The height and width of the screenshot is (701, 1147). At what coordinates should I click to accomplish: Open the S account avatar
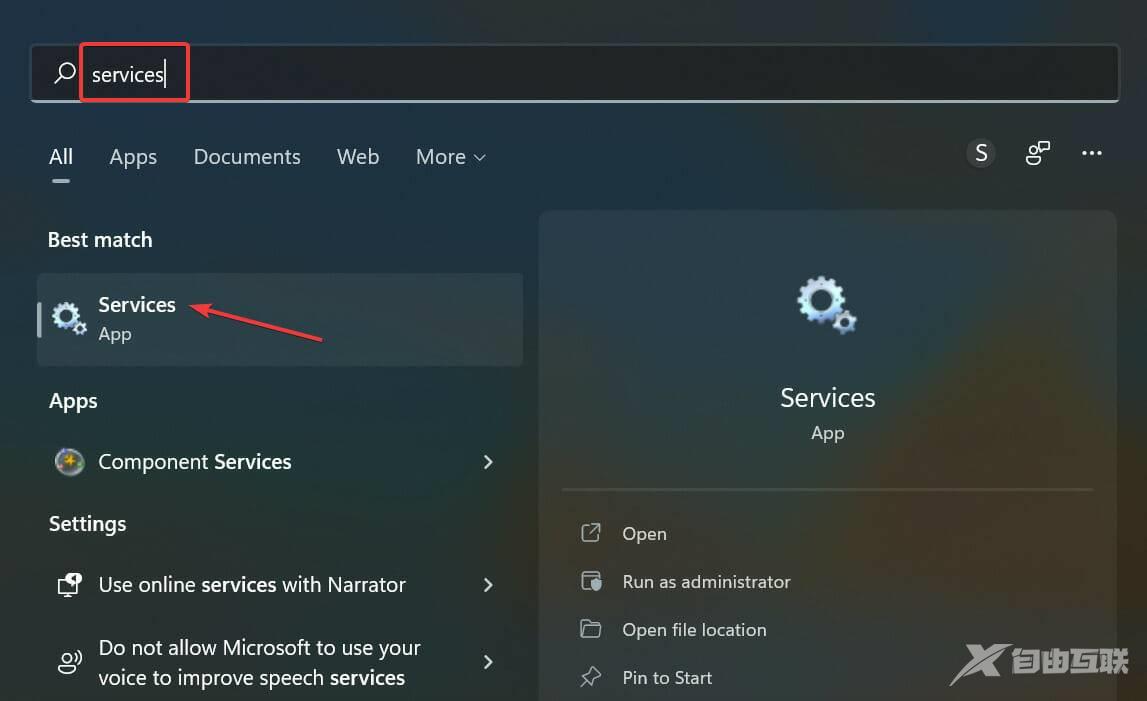tap(980, 153)
